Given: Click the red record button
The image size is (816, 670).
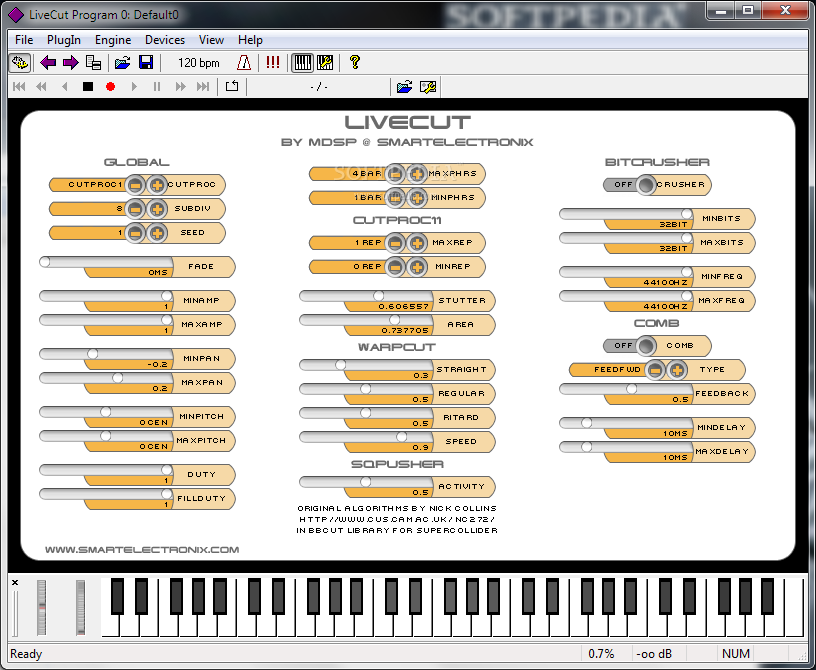Looking at the screenshot, I should 110,86.
